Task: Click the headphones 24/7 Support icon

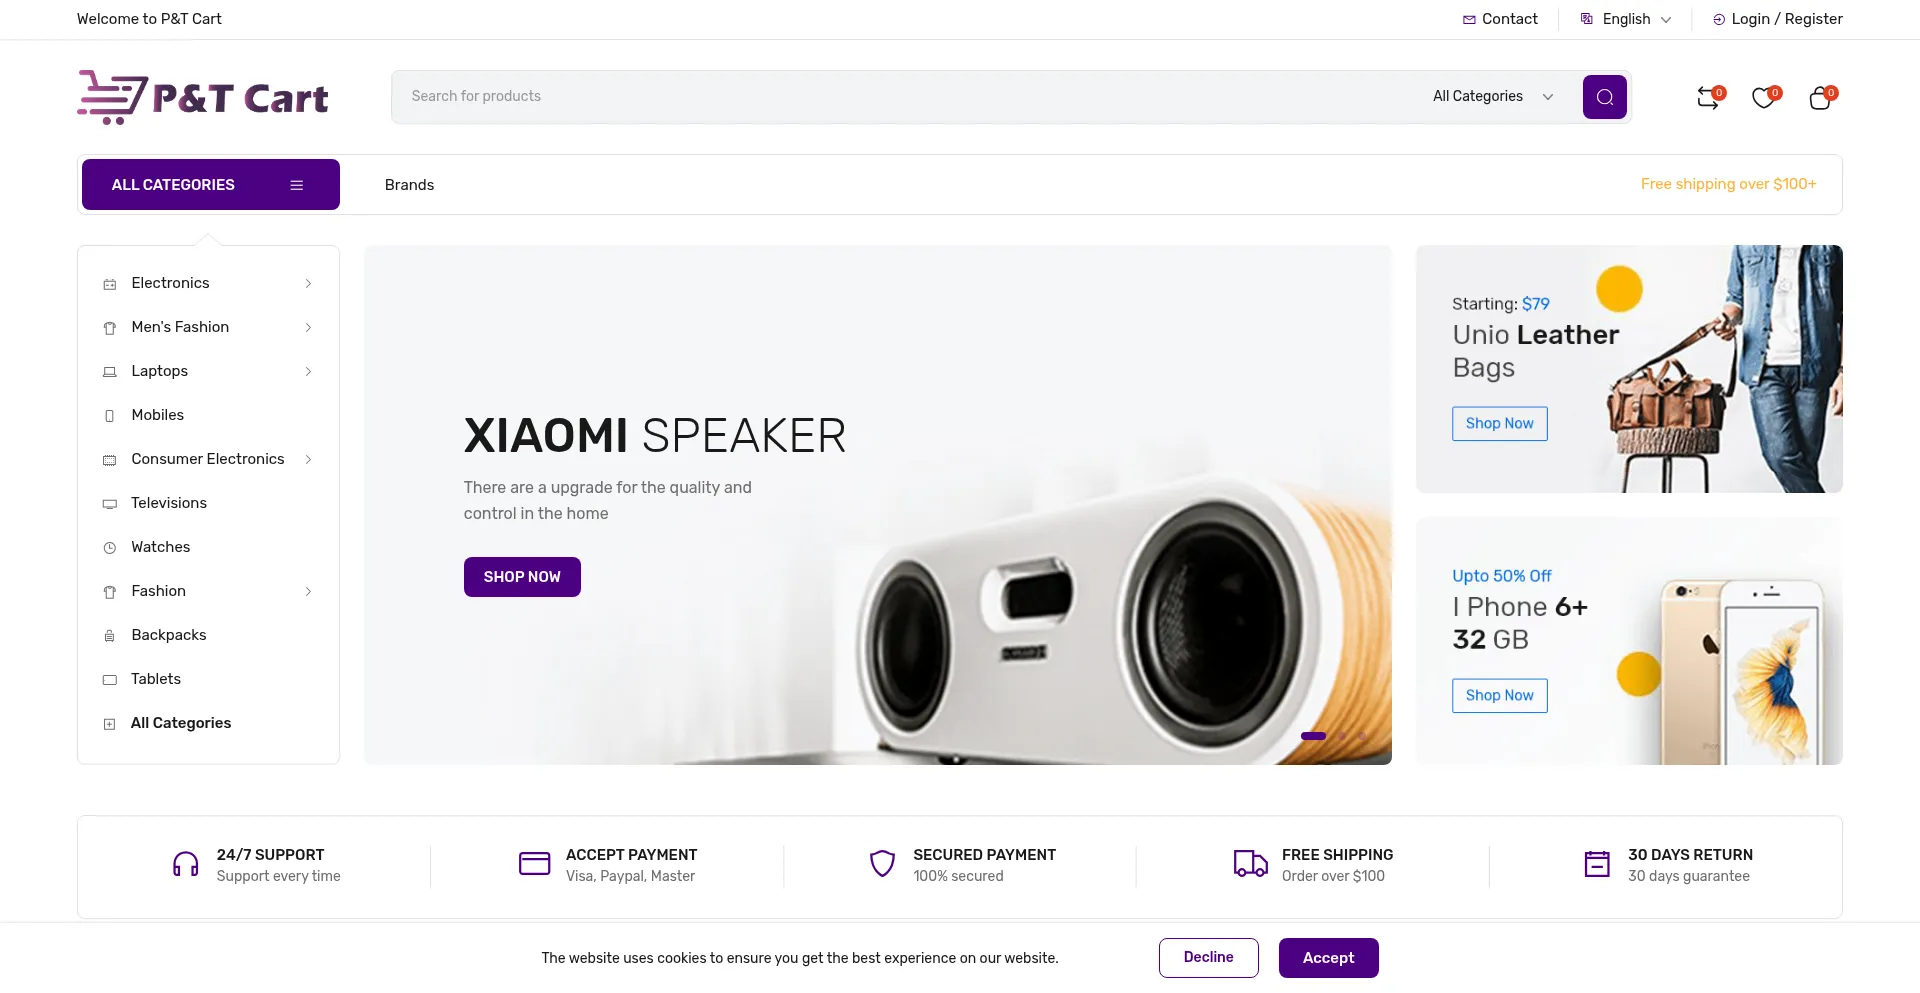Action: 186,864
